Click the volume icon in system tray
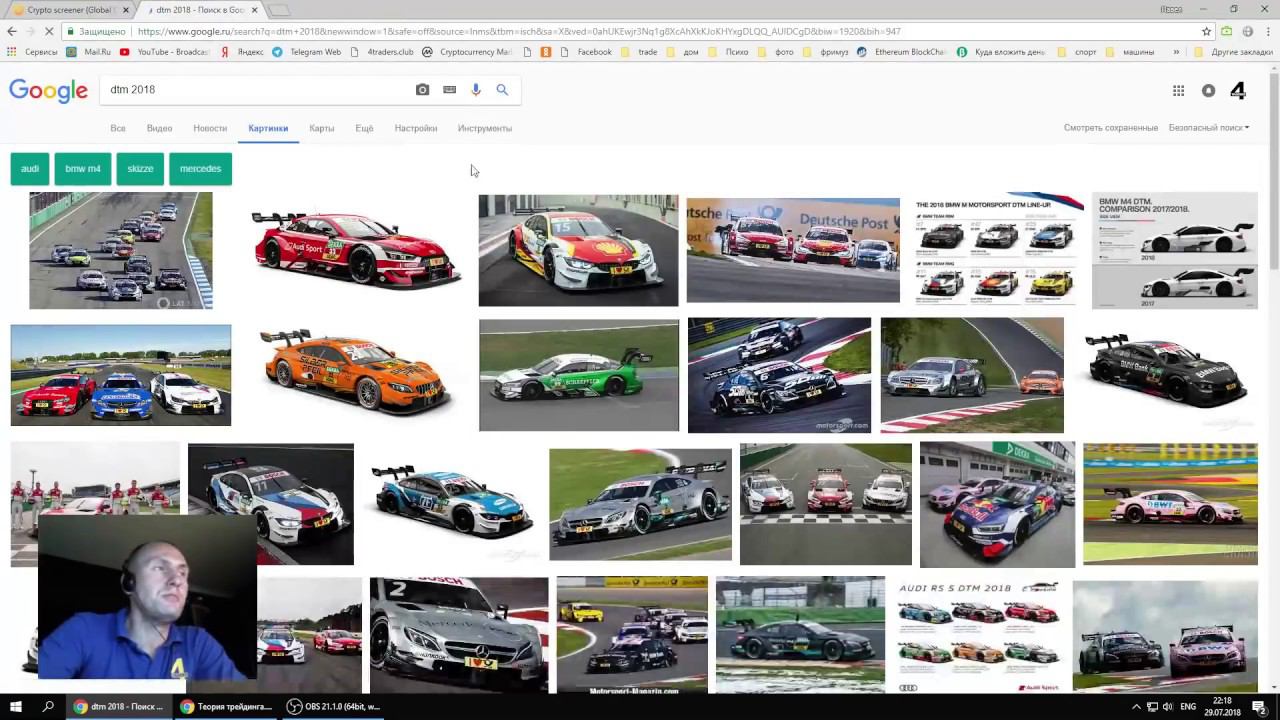This screenshot has height=720, width=1280. 1167,707
